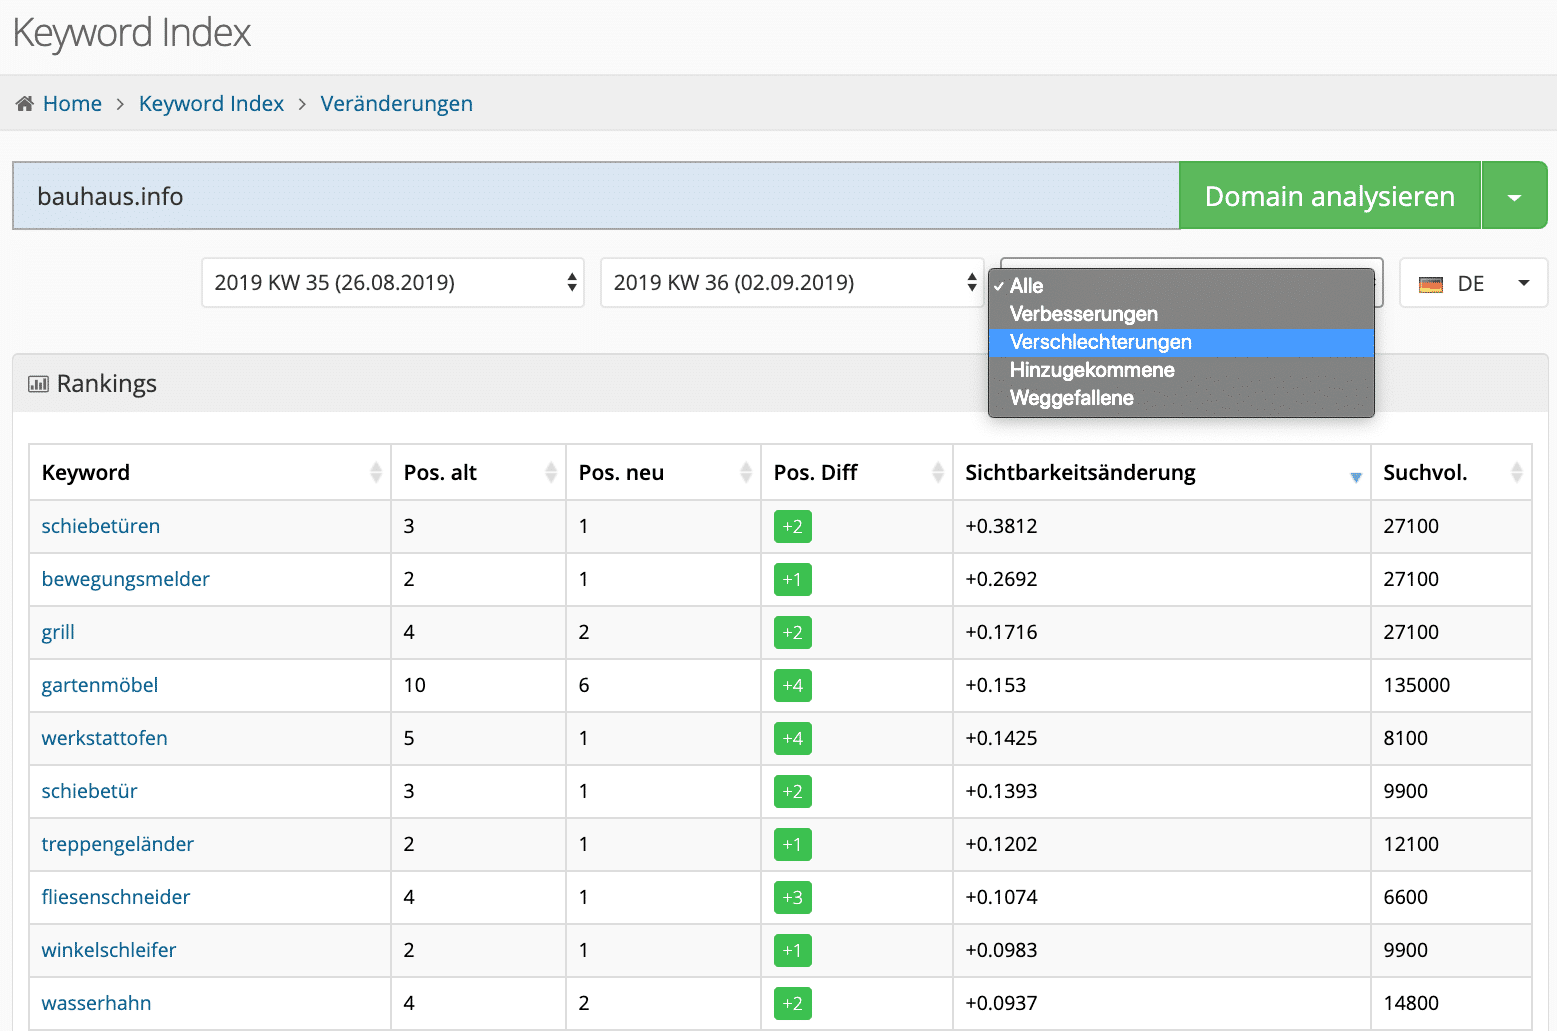Click search volume 14800
1557x1031 pixels.
point(1411,1003)
